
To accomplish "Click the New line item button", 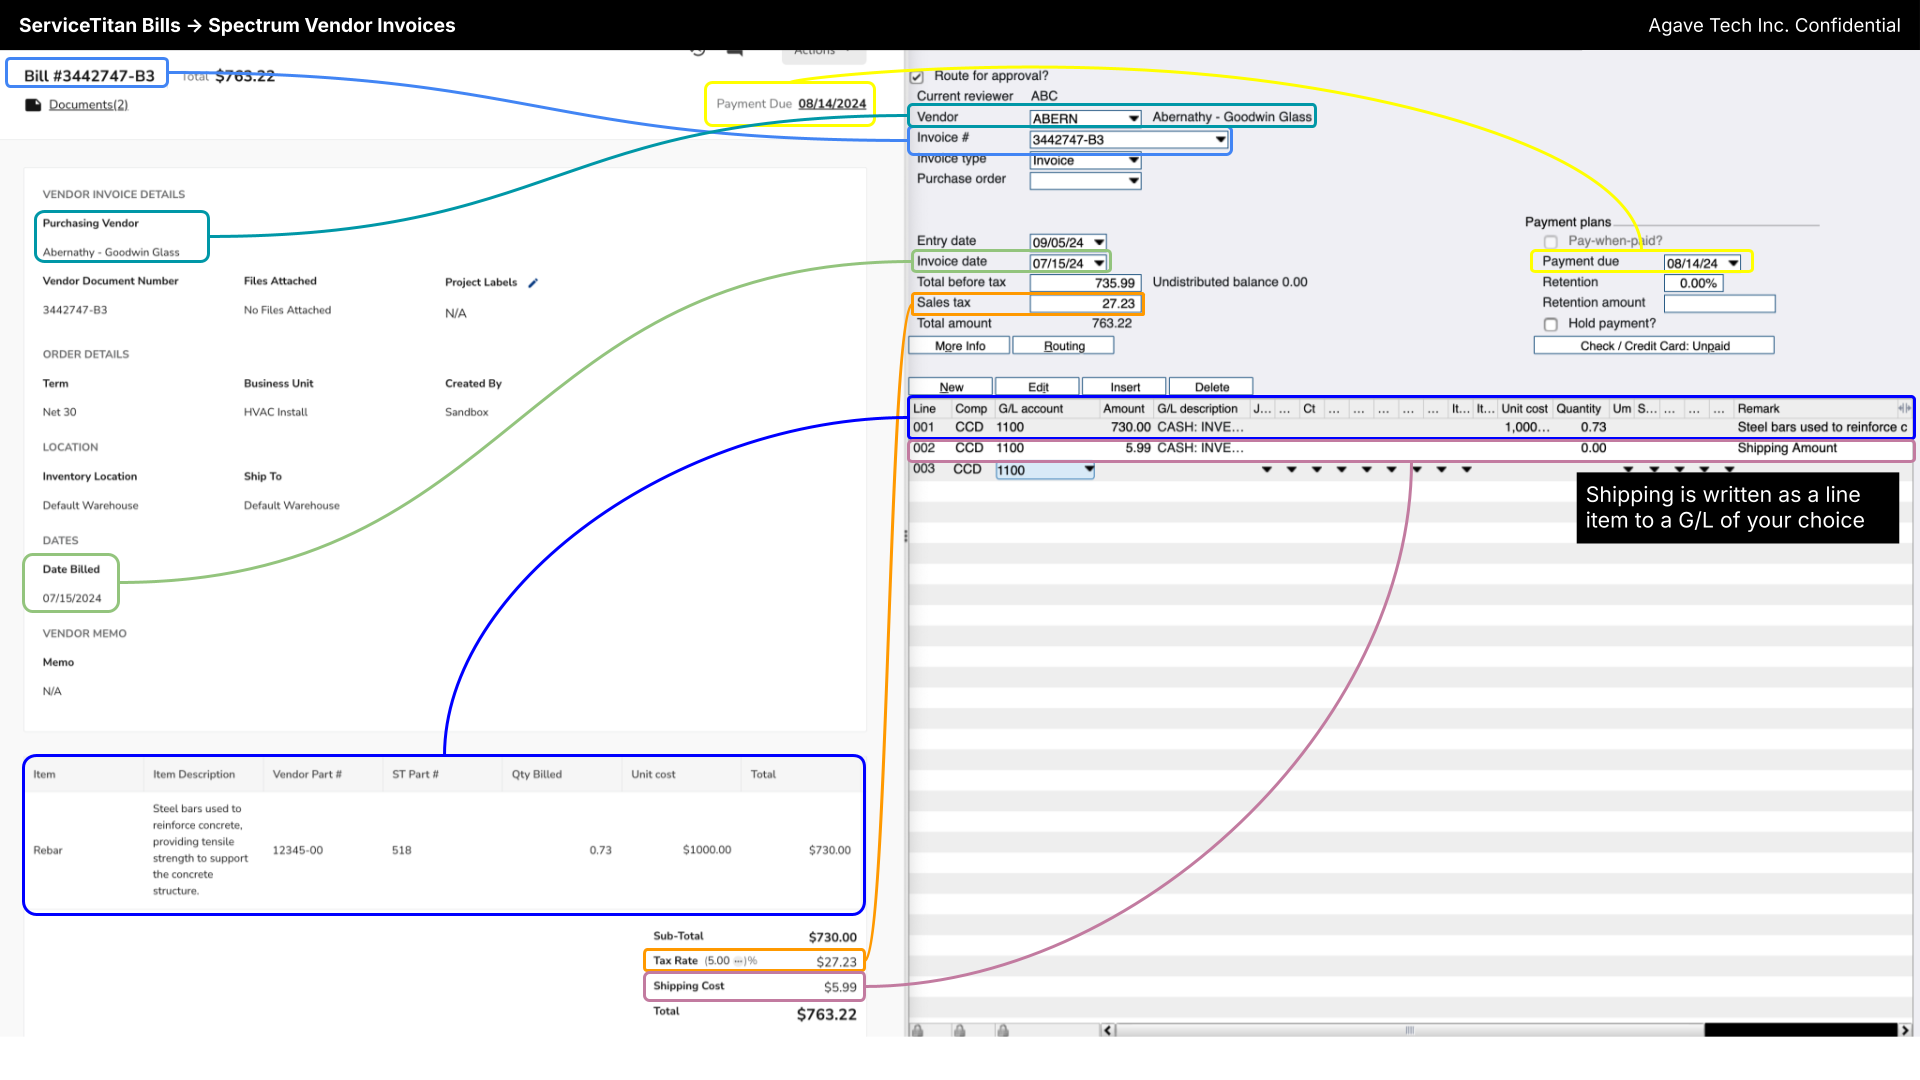I will (x=951, y=386).
